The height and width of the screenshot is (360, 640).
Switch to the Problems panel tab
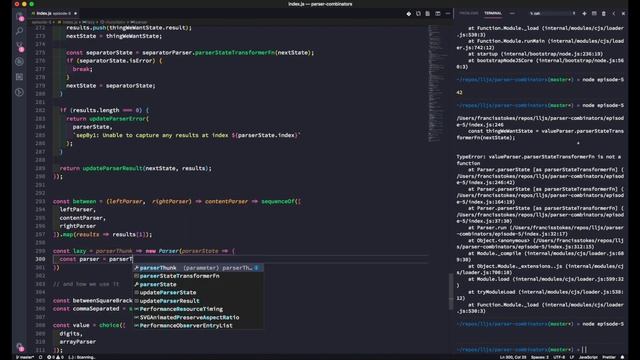[469, 13]
